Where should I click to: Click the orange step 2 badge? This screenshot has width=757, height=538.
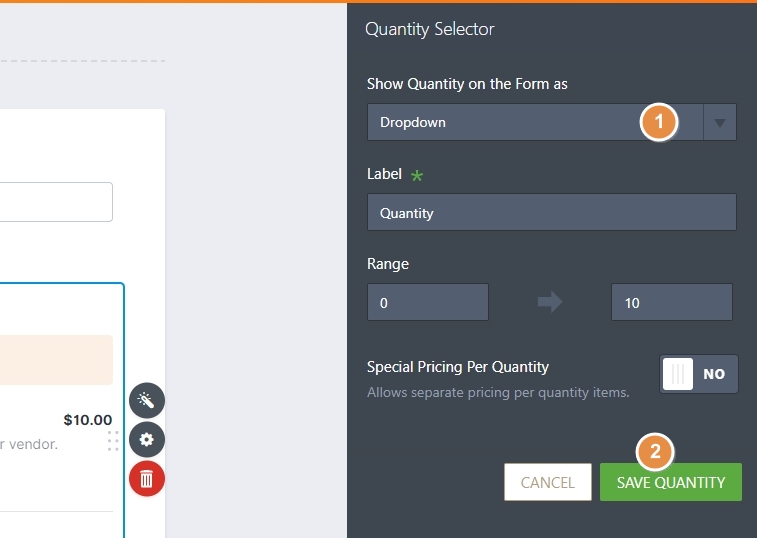click(x=655, y=451)
